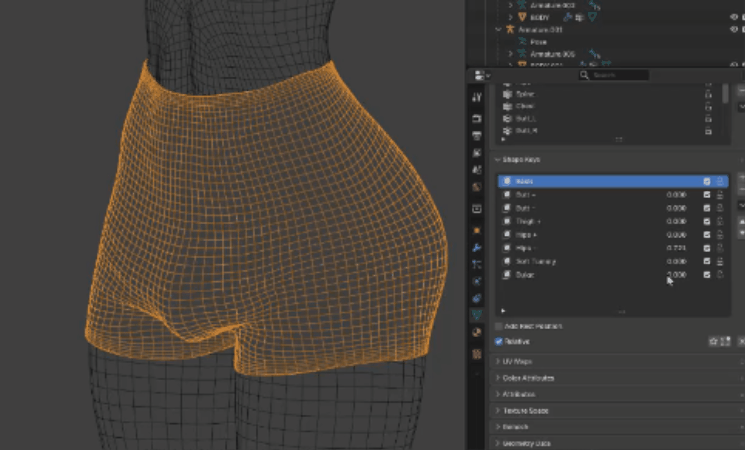Open the Output properties tab
The width and height of the screenshot is (745, 450).
tap(477, 136)
